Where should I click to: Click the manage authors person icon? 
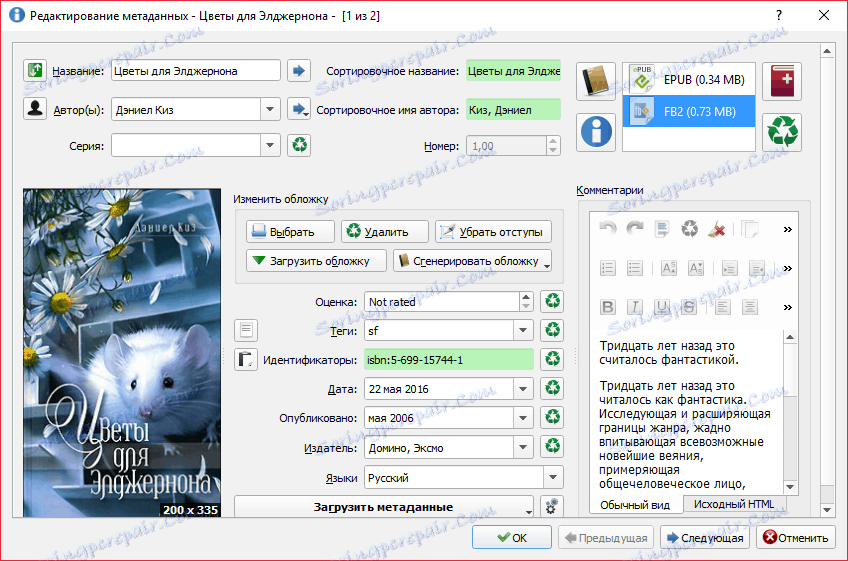point(35,109)
